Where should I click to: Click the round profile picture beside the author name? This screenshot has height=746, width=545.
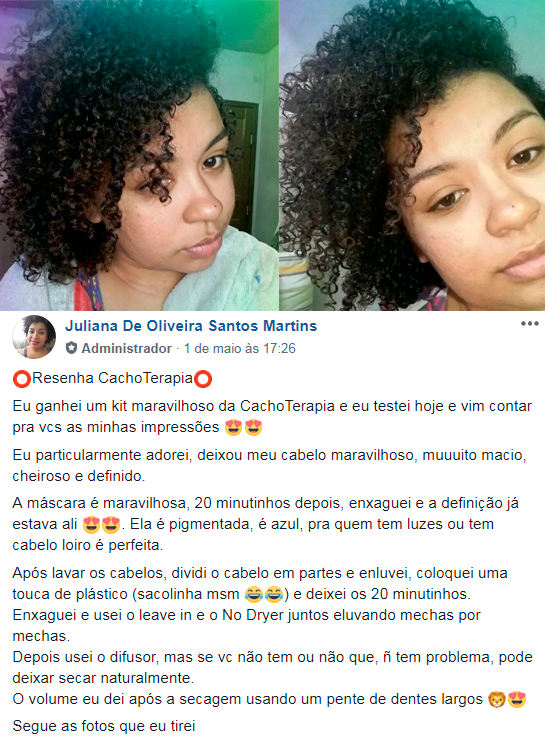tap(34, 337)
